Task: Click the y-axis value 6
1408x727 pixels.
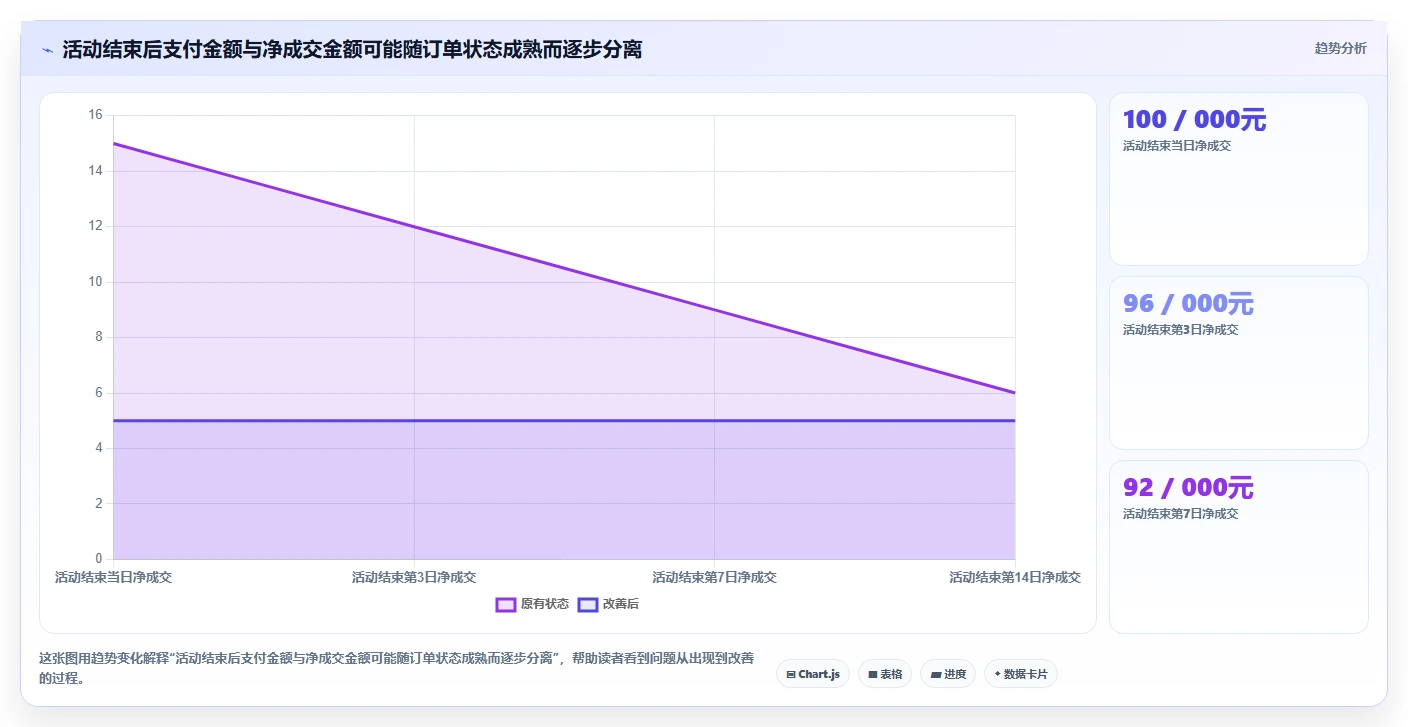Action: (99, 393)
